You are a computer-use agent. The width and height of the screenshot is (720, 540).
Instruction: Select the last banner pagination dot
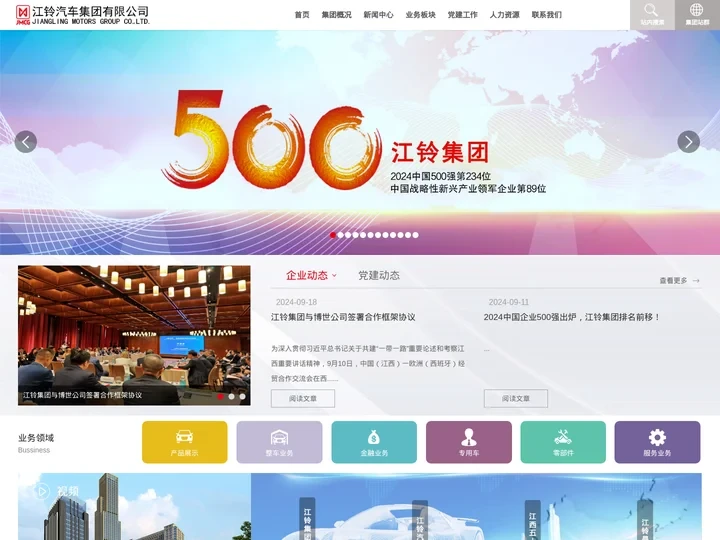tap(415, 235)
